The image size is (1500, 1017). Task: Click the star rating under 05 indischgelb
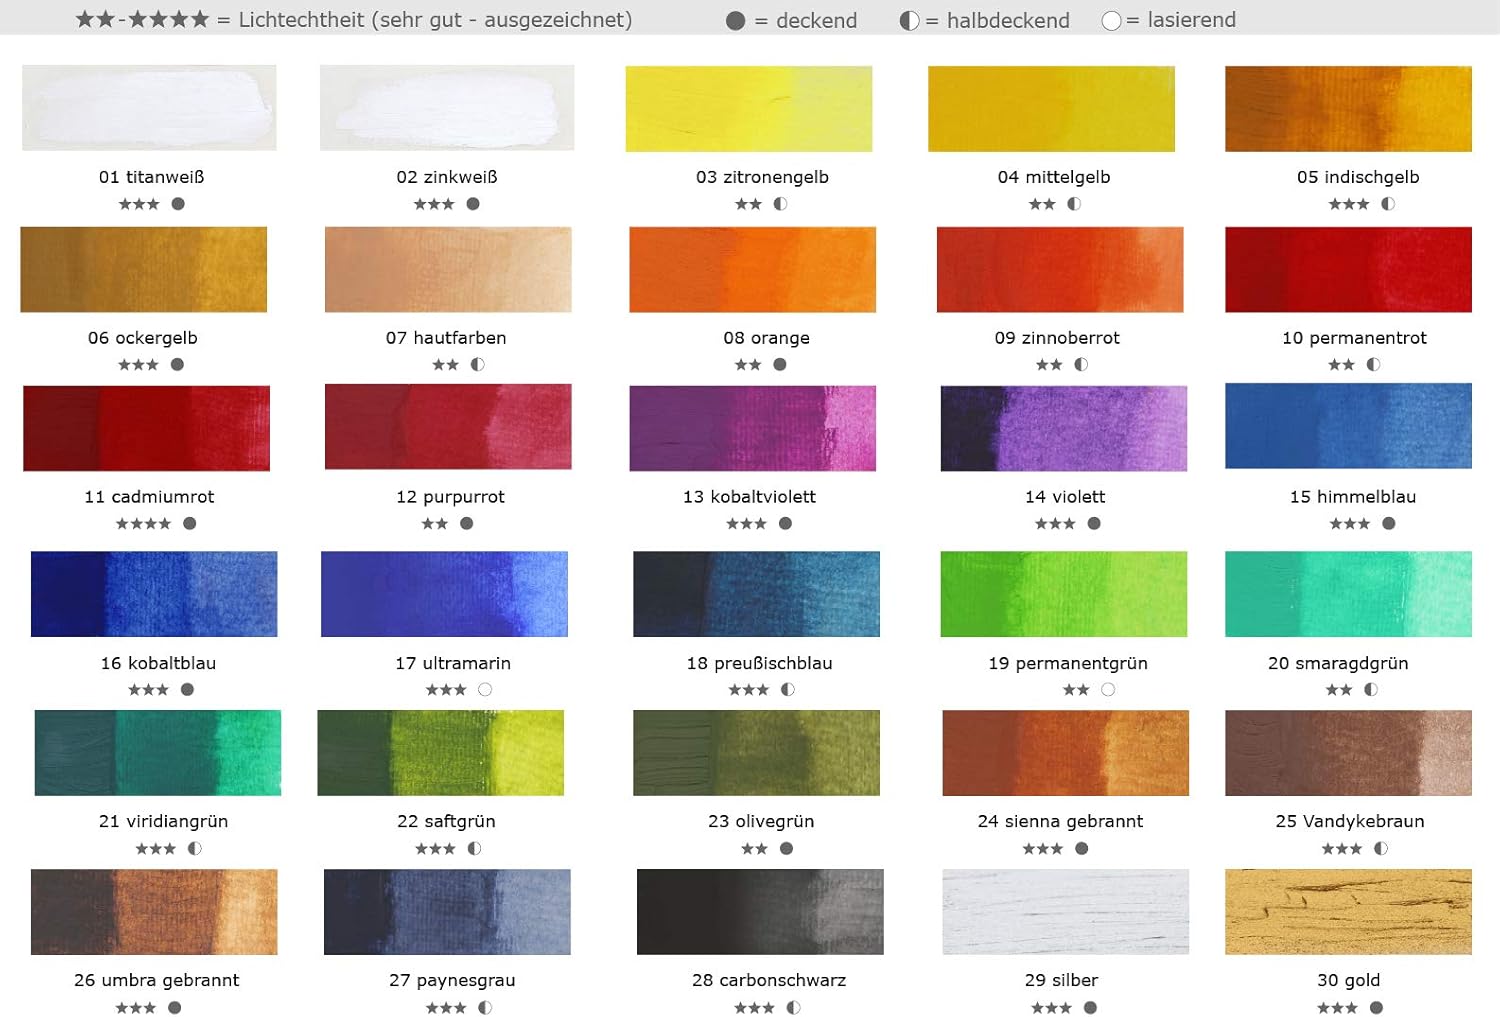click(1348, 205)
